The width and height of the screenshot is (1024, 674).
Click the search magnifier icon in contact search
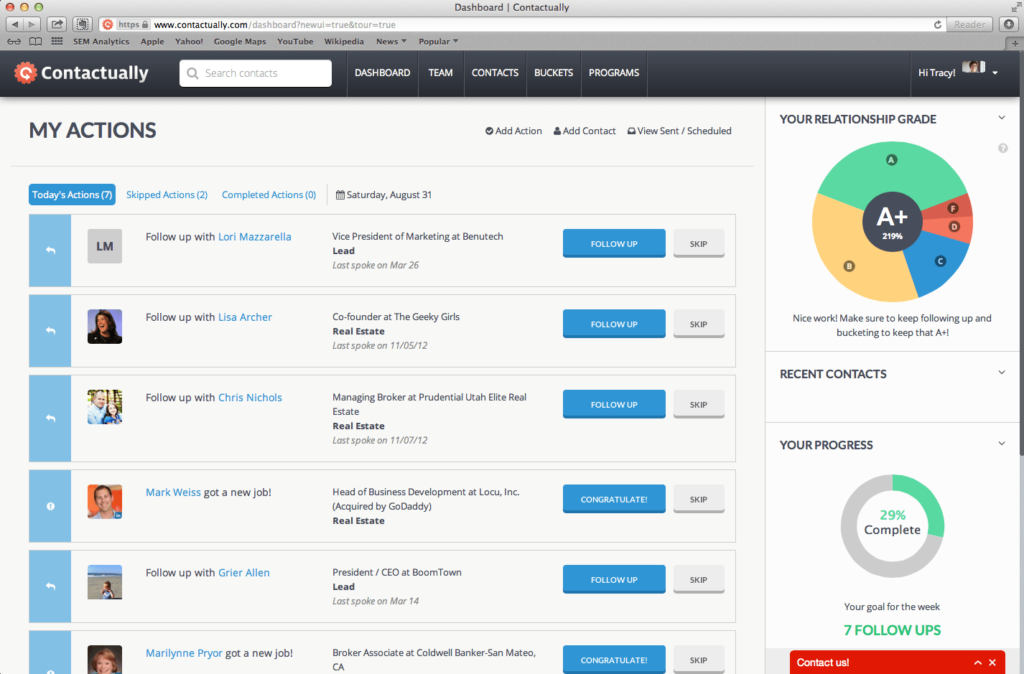(x=193, y=73)
